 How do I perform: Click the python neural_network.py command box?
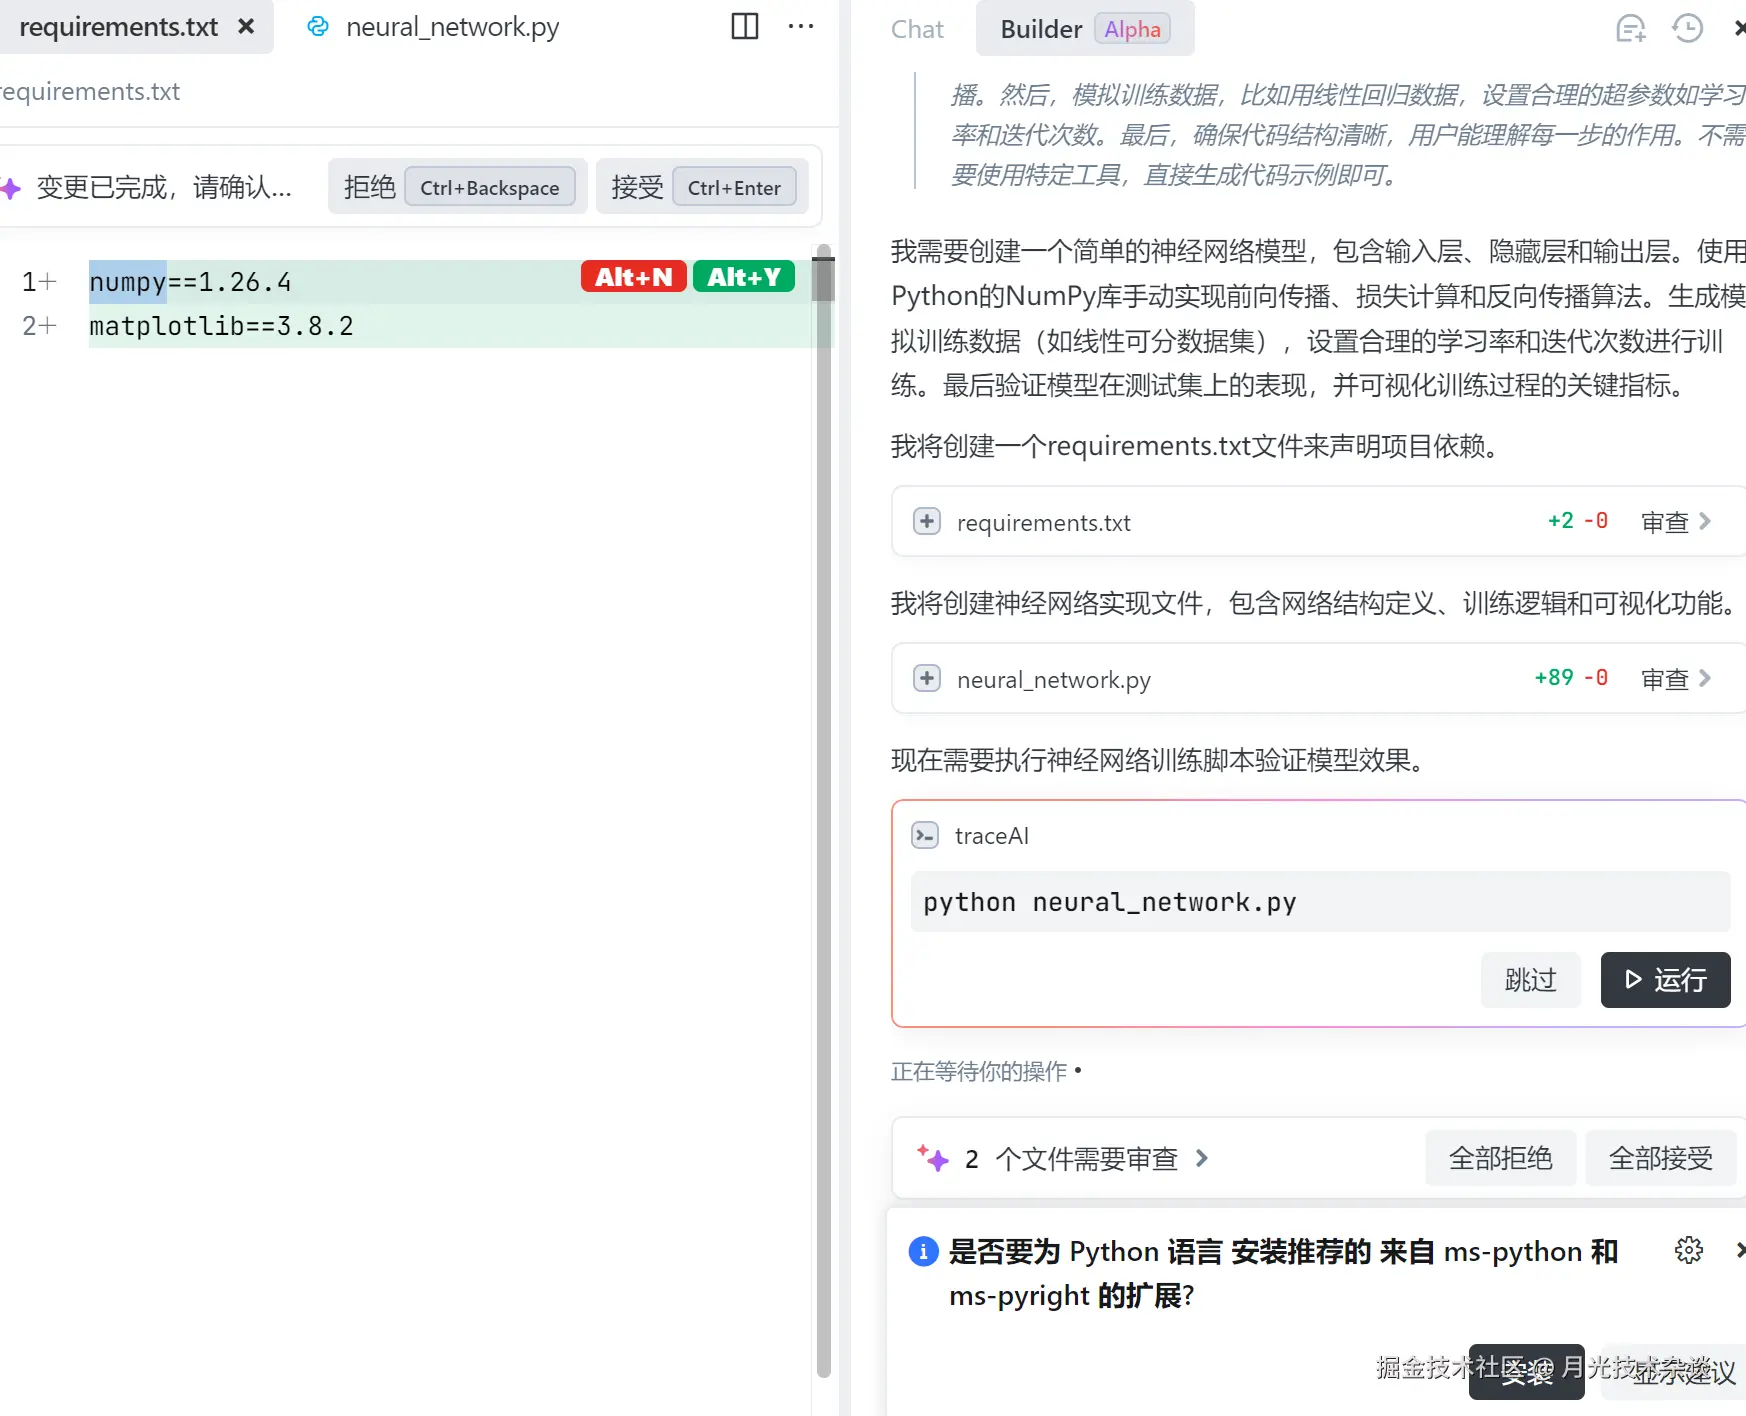pyautogui.click(x=1320, y=902)
